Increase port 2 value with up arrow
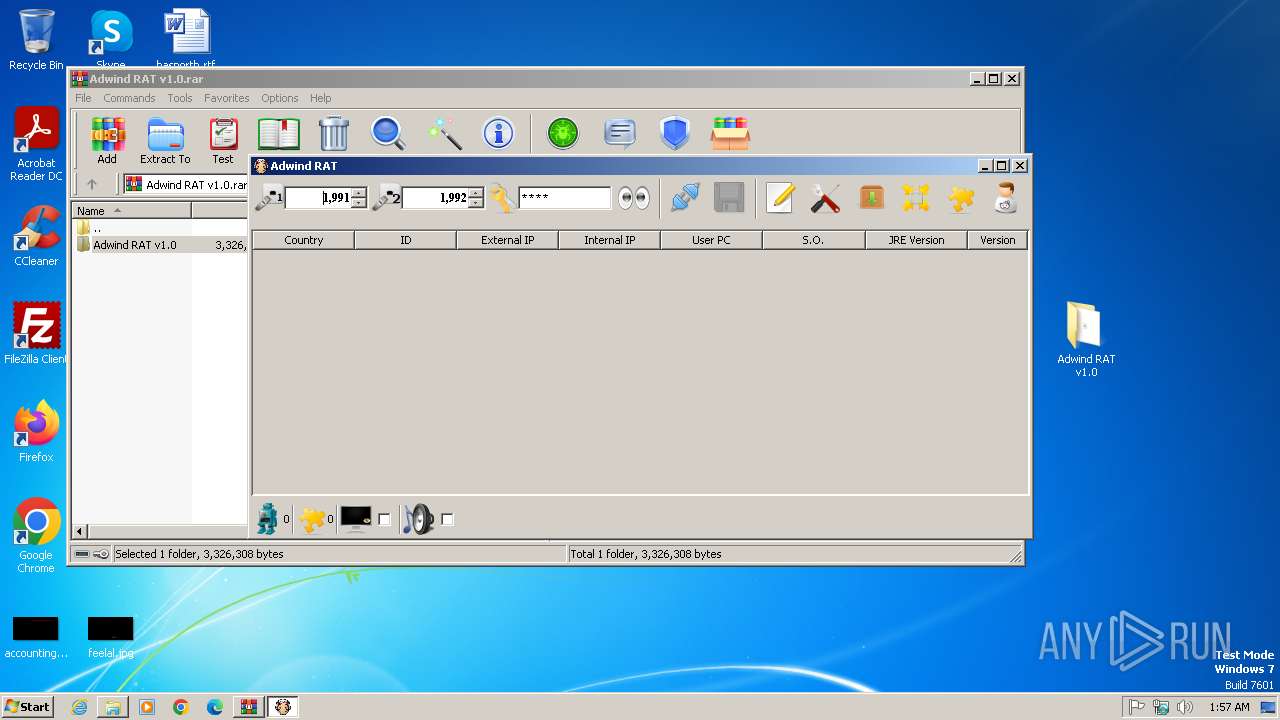The width and height of the screenshot is (1280, 720). [476, 192]
